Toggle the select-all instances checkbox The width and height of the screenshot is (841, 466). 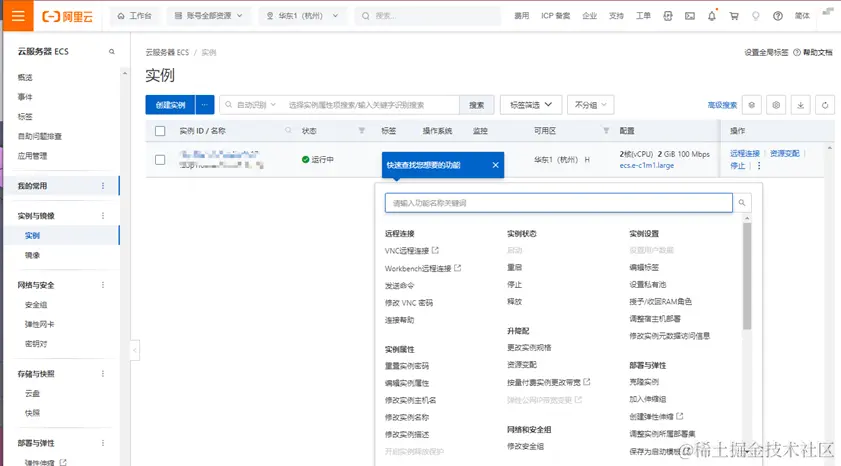160,131
